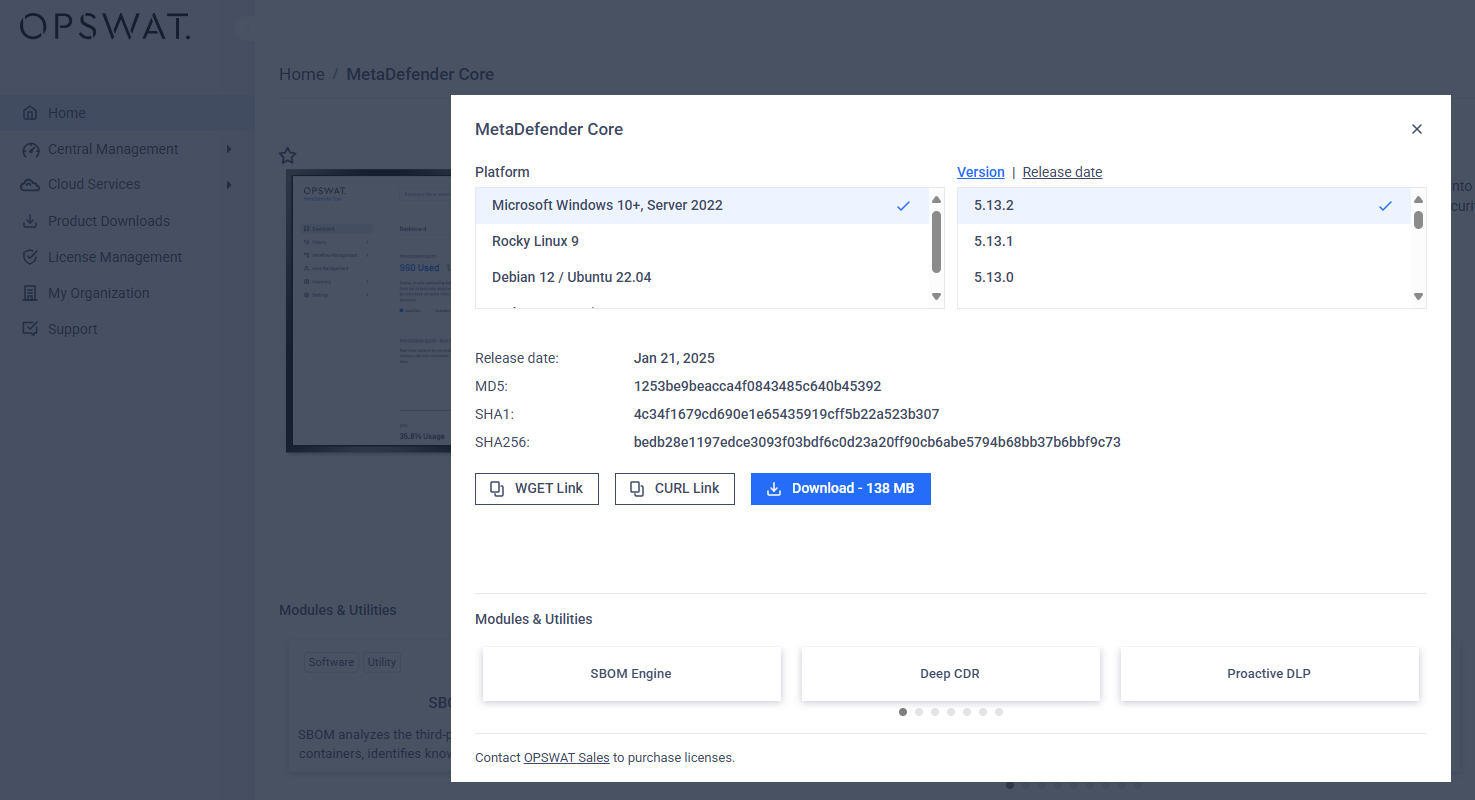This screenshot has width=1475, height=800.
Task: Click the SHA1 hash value
Action: click(x=786, y=414)
